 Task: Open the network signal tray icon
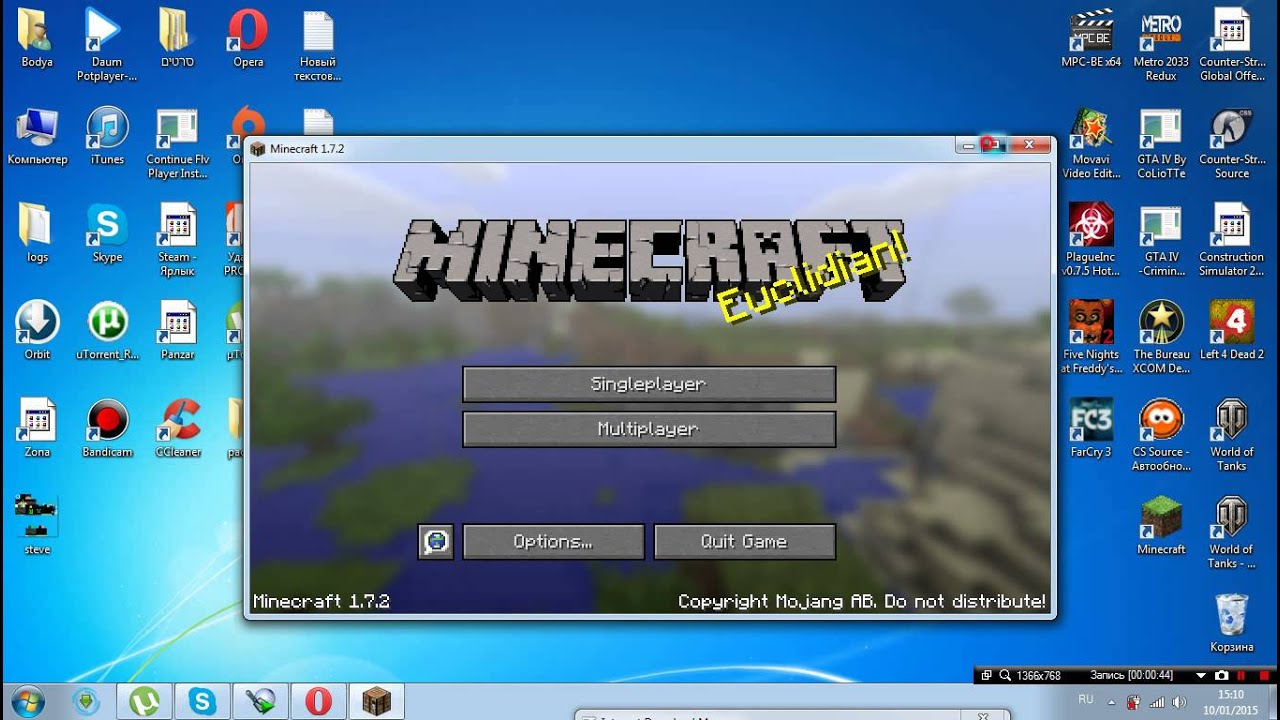click(x=1157, y=702)
